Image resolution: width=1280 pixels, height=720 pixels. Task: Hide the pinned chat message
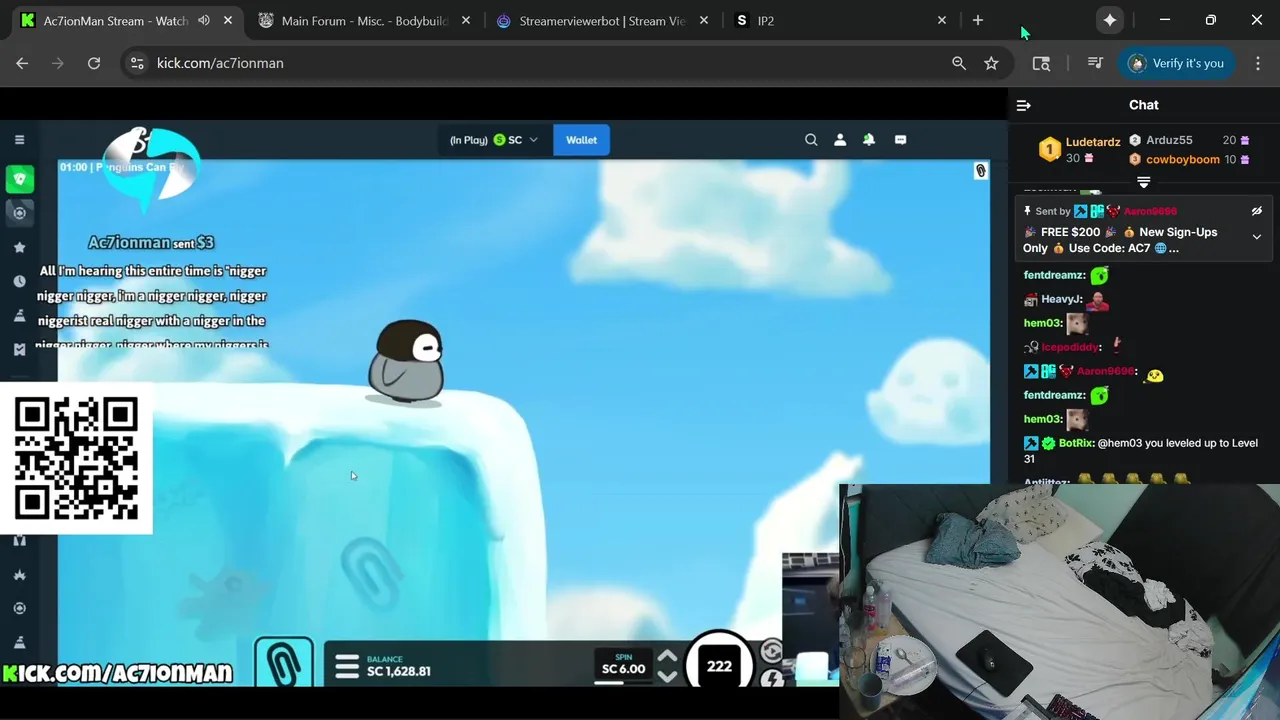coord(1257,211)
